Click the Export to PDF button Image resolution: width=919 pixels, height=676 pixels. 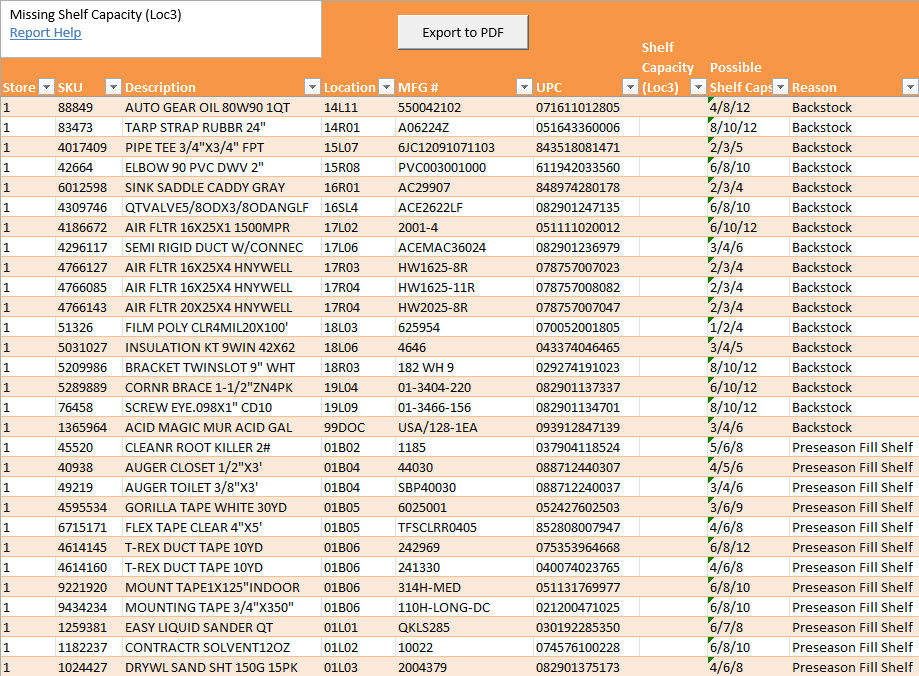(x=463, y=32)
